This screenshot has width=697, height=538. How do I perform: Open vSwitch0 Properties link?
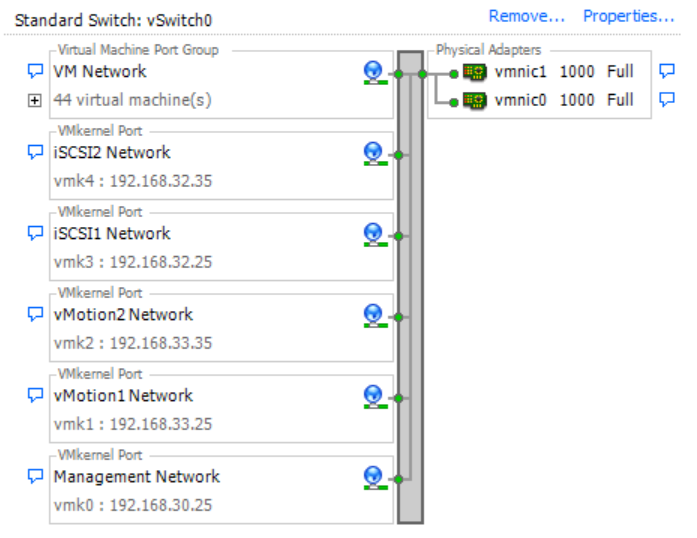[x=629, y=16]
